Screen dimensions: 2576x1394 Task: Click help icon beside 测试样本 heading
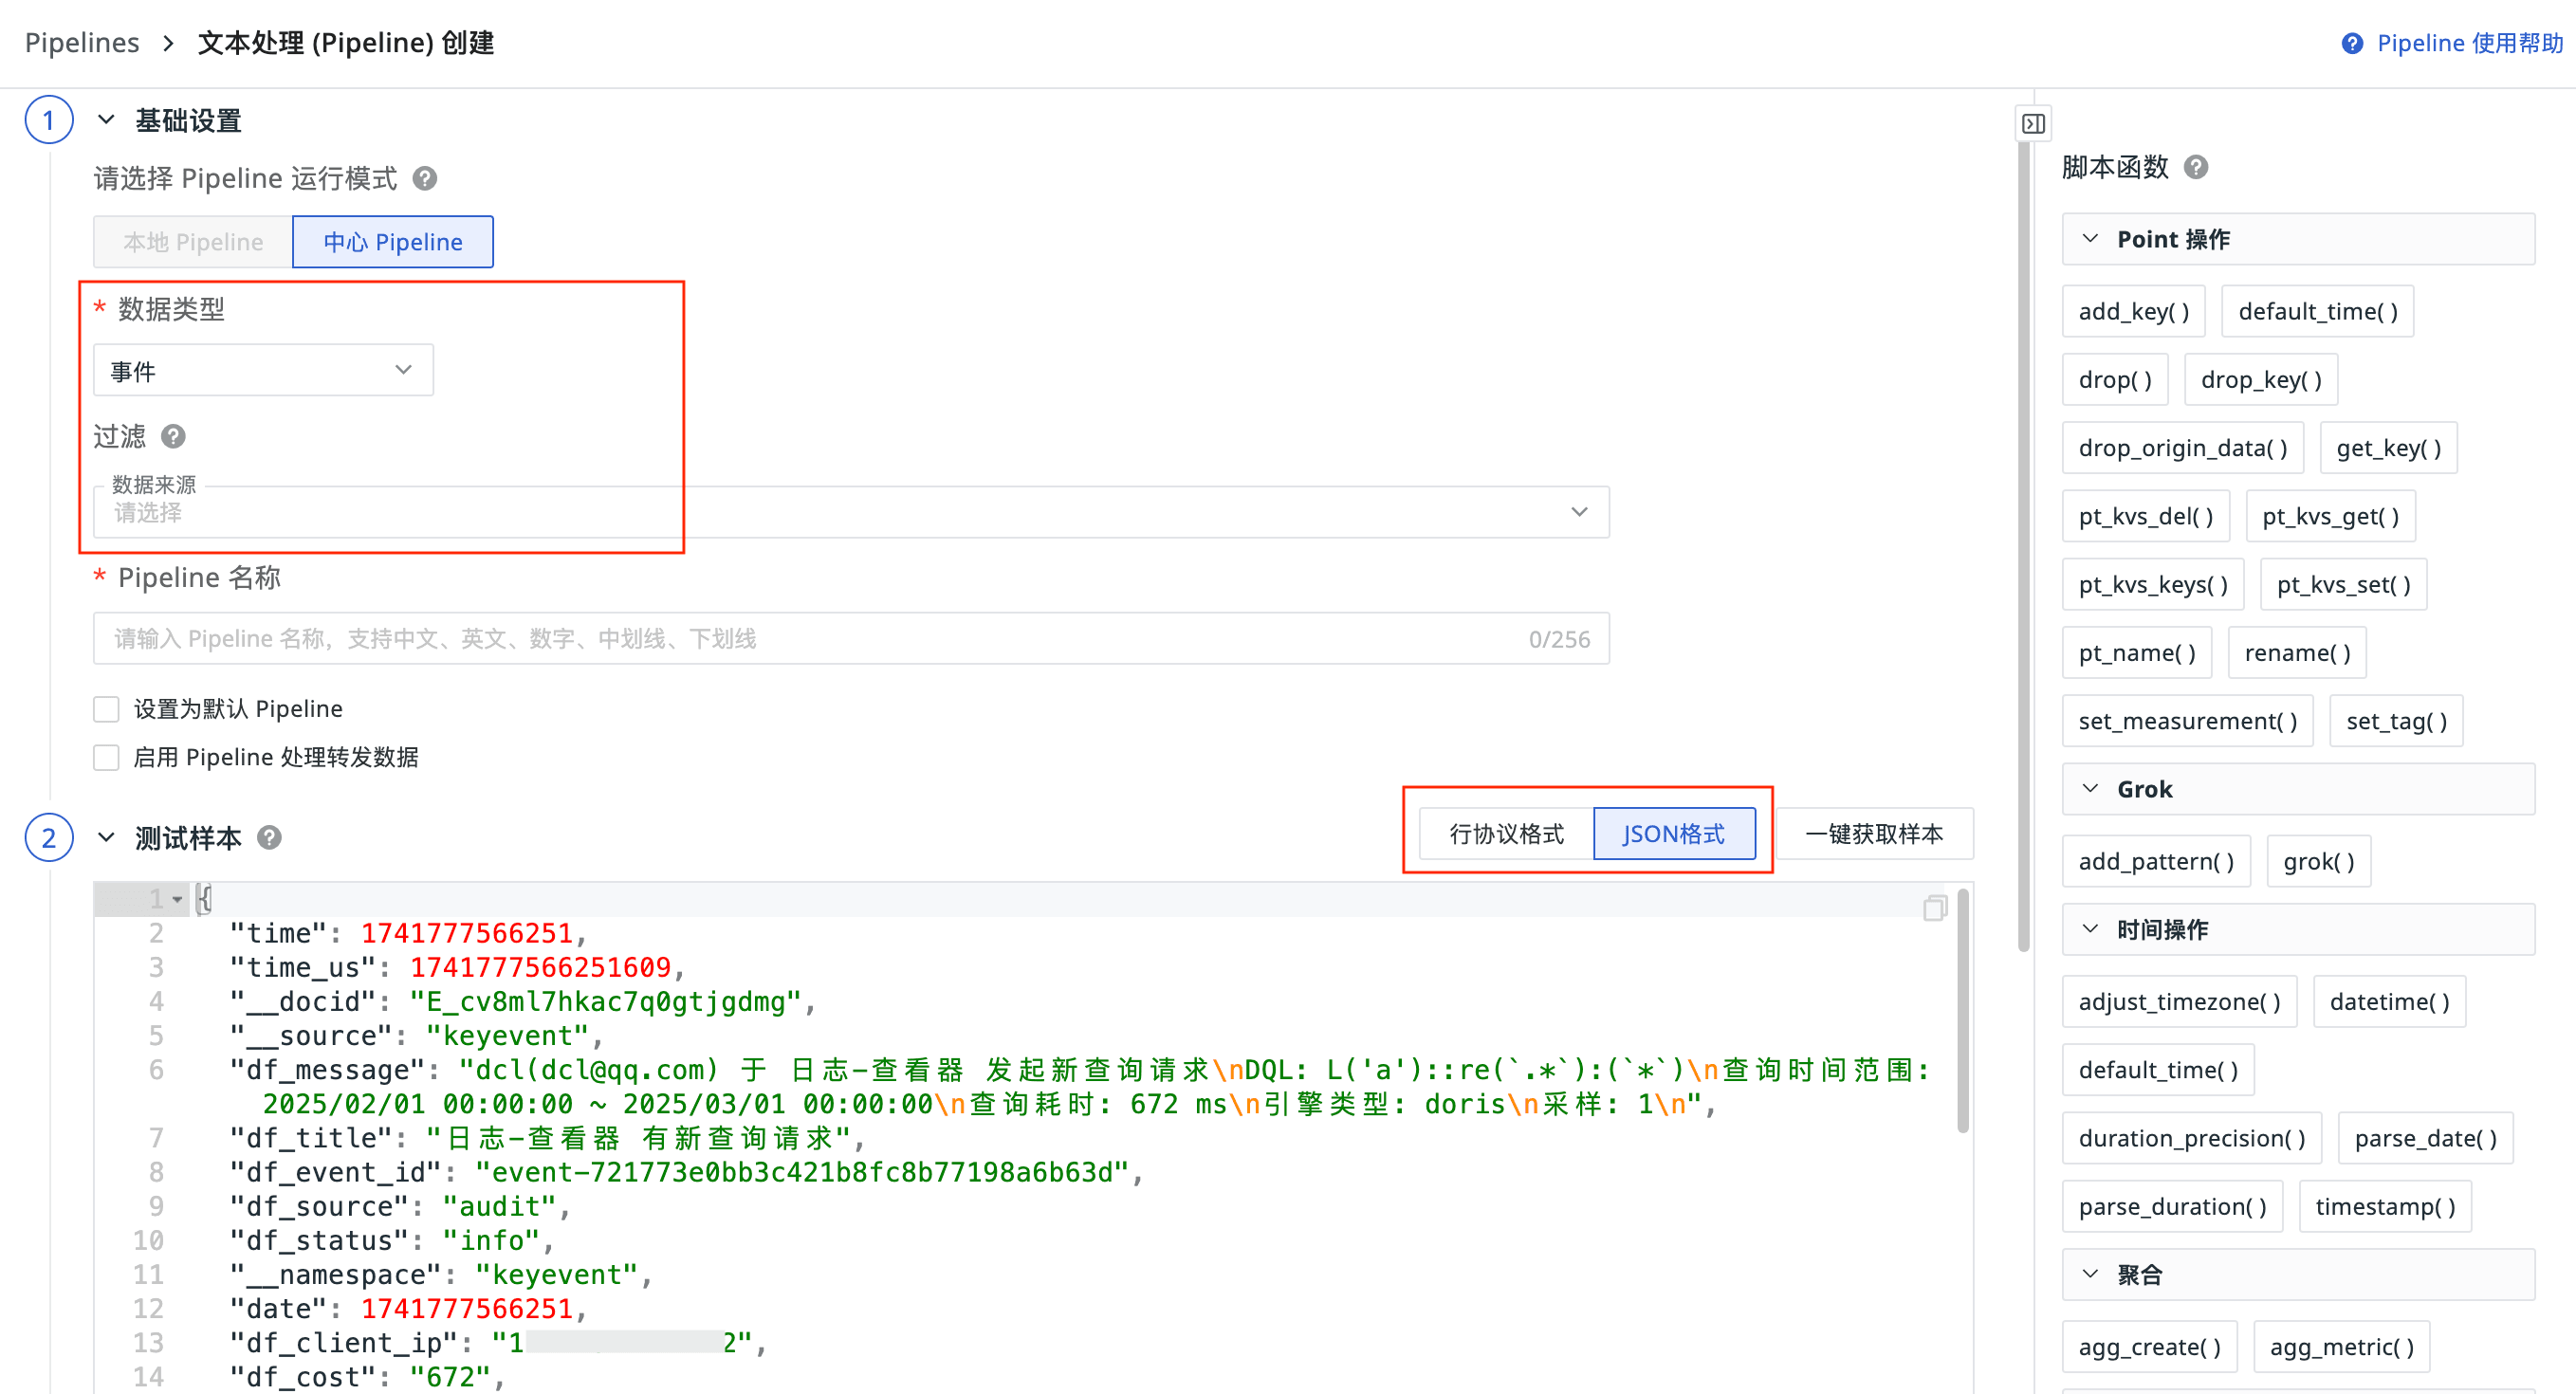[x=269, y=838]
